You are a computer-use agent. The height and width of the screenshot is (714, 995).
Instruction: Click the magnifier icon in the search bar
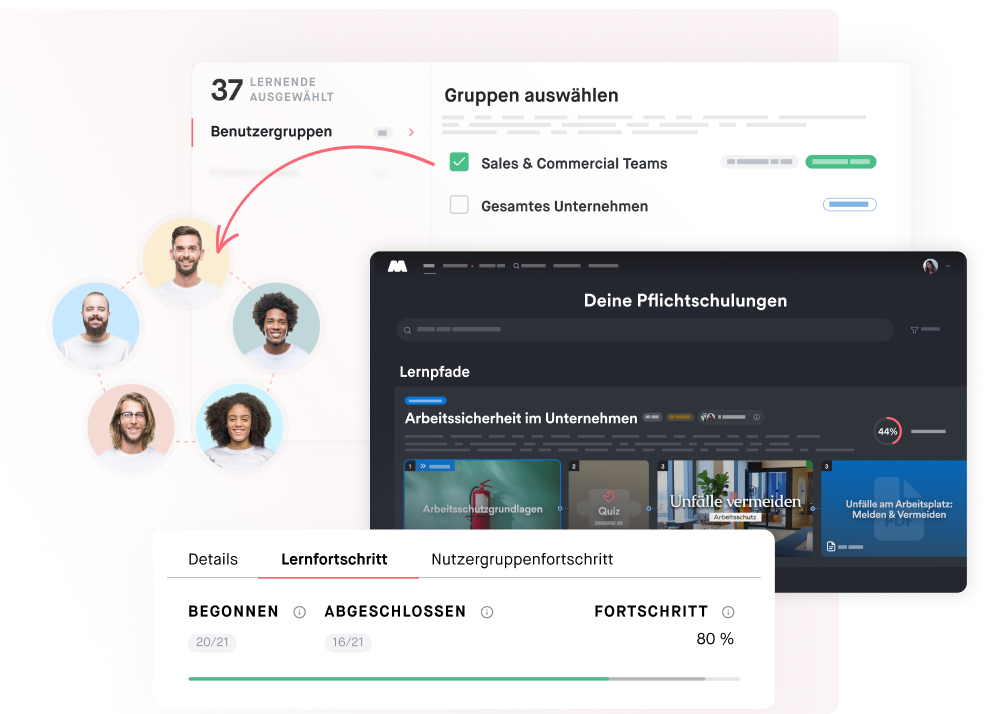click(405, 328)
